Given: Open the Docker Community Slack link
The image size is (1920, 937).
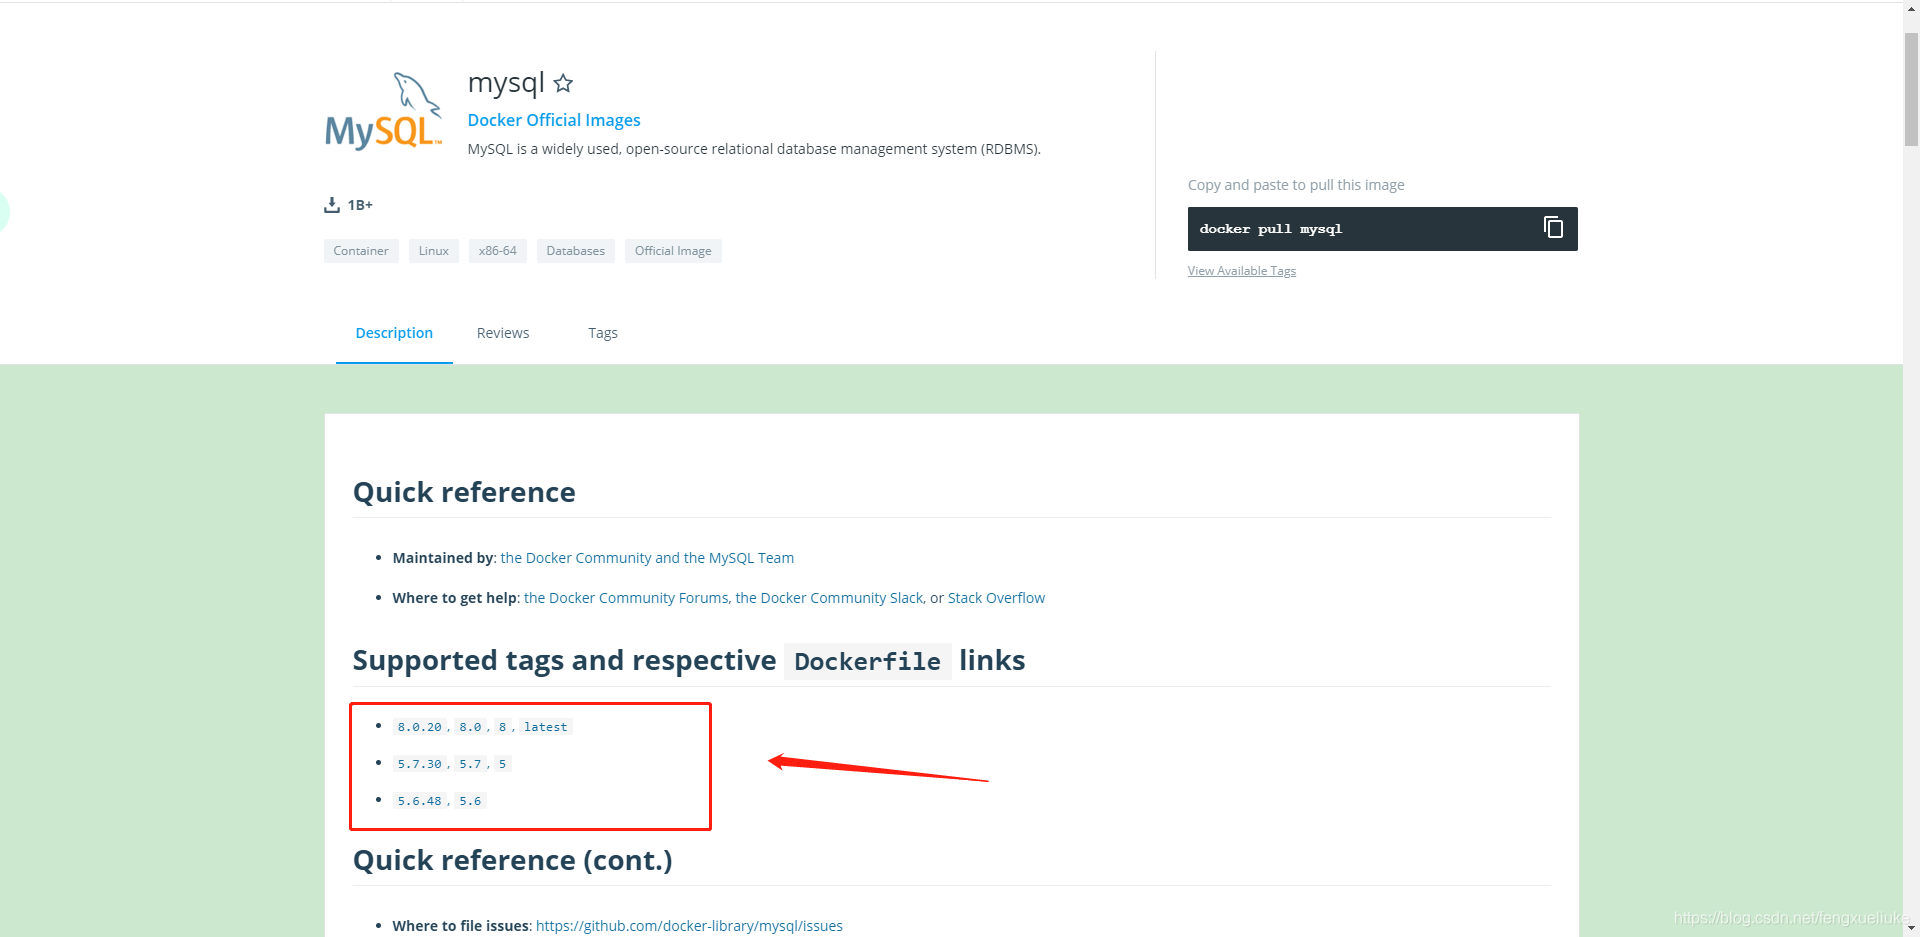Looking at the screenshot, I should click(829, 598).
